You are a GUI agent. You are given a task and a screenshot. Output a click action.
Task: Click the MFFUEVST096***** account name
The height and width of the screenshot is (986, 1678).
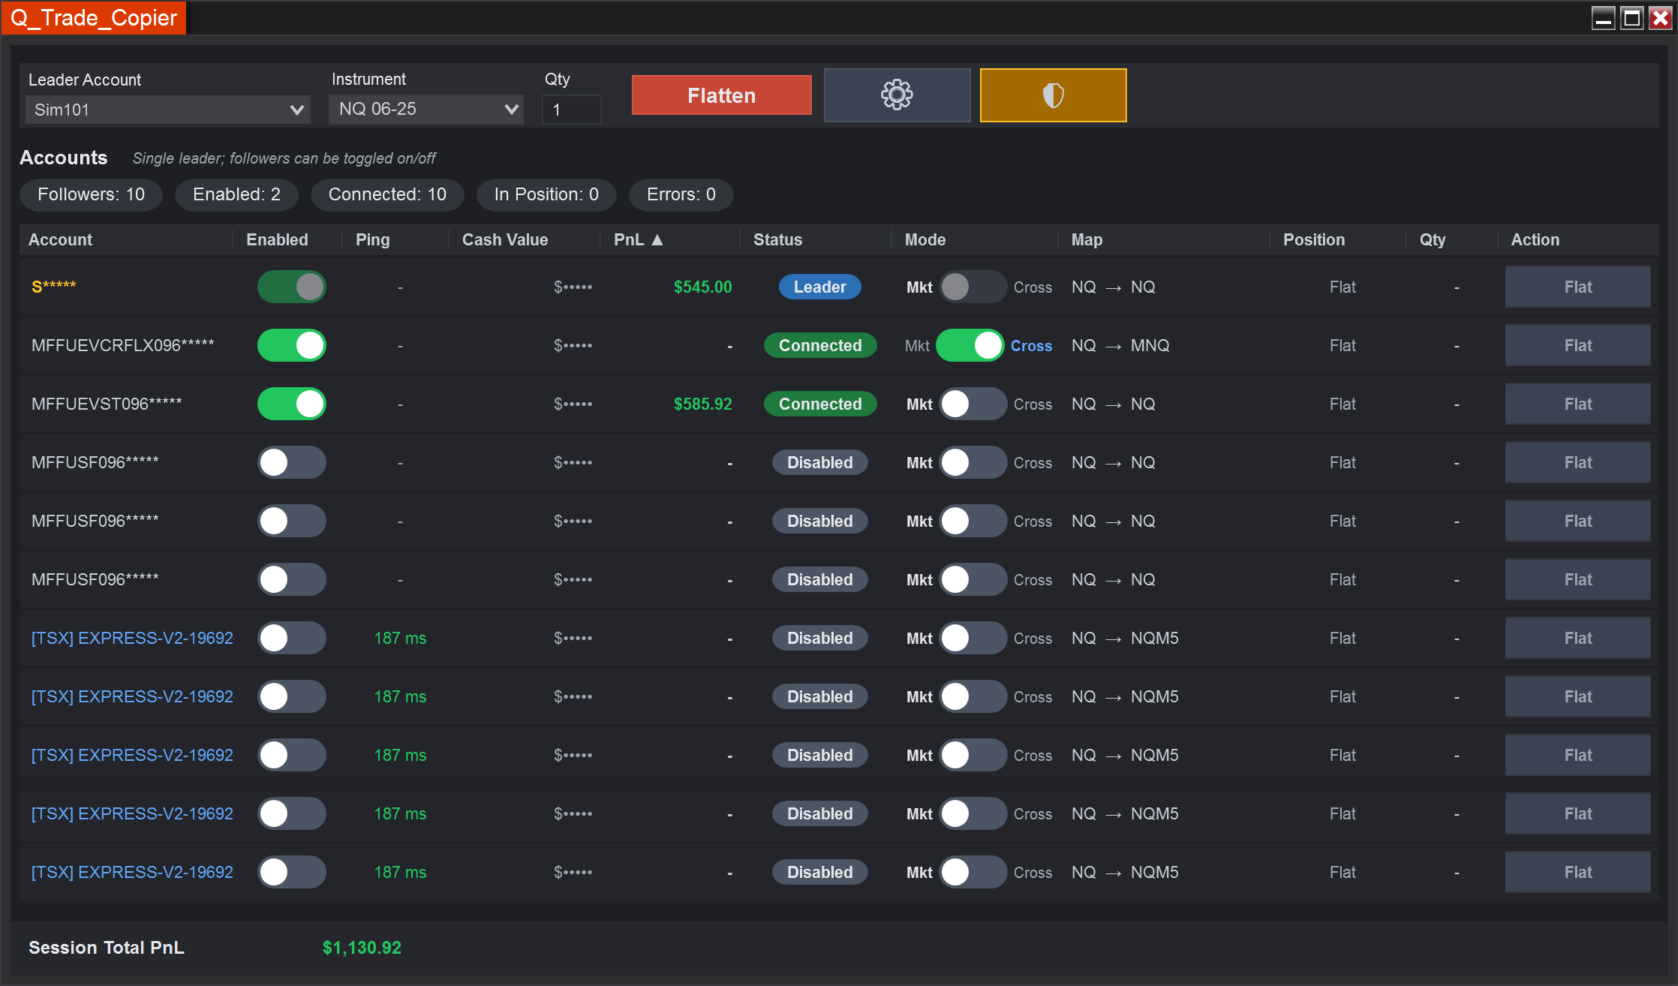[107, 404]
